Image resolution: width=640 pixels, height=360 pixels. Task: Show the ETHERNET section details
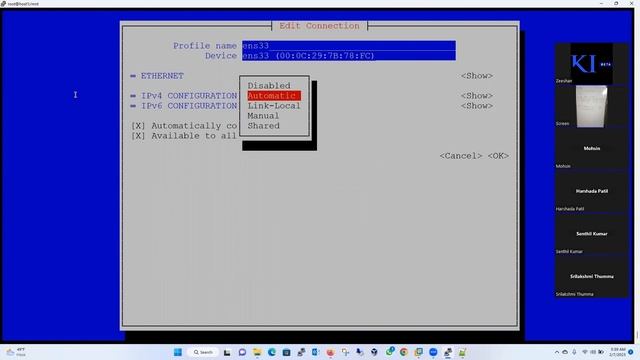(477, 76)
